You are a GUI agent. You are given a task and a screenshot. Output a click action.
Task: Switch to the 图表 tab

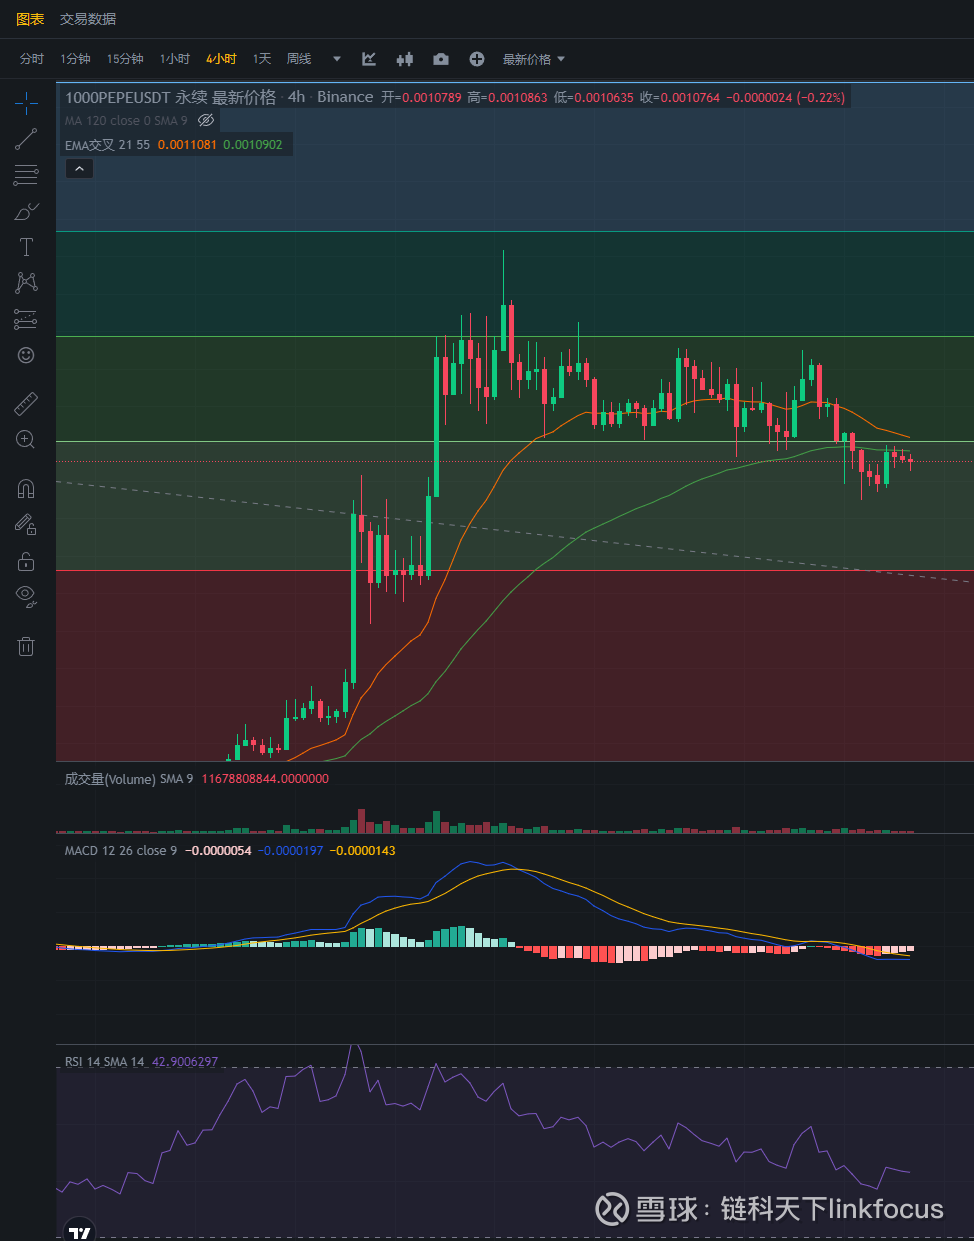30,19
